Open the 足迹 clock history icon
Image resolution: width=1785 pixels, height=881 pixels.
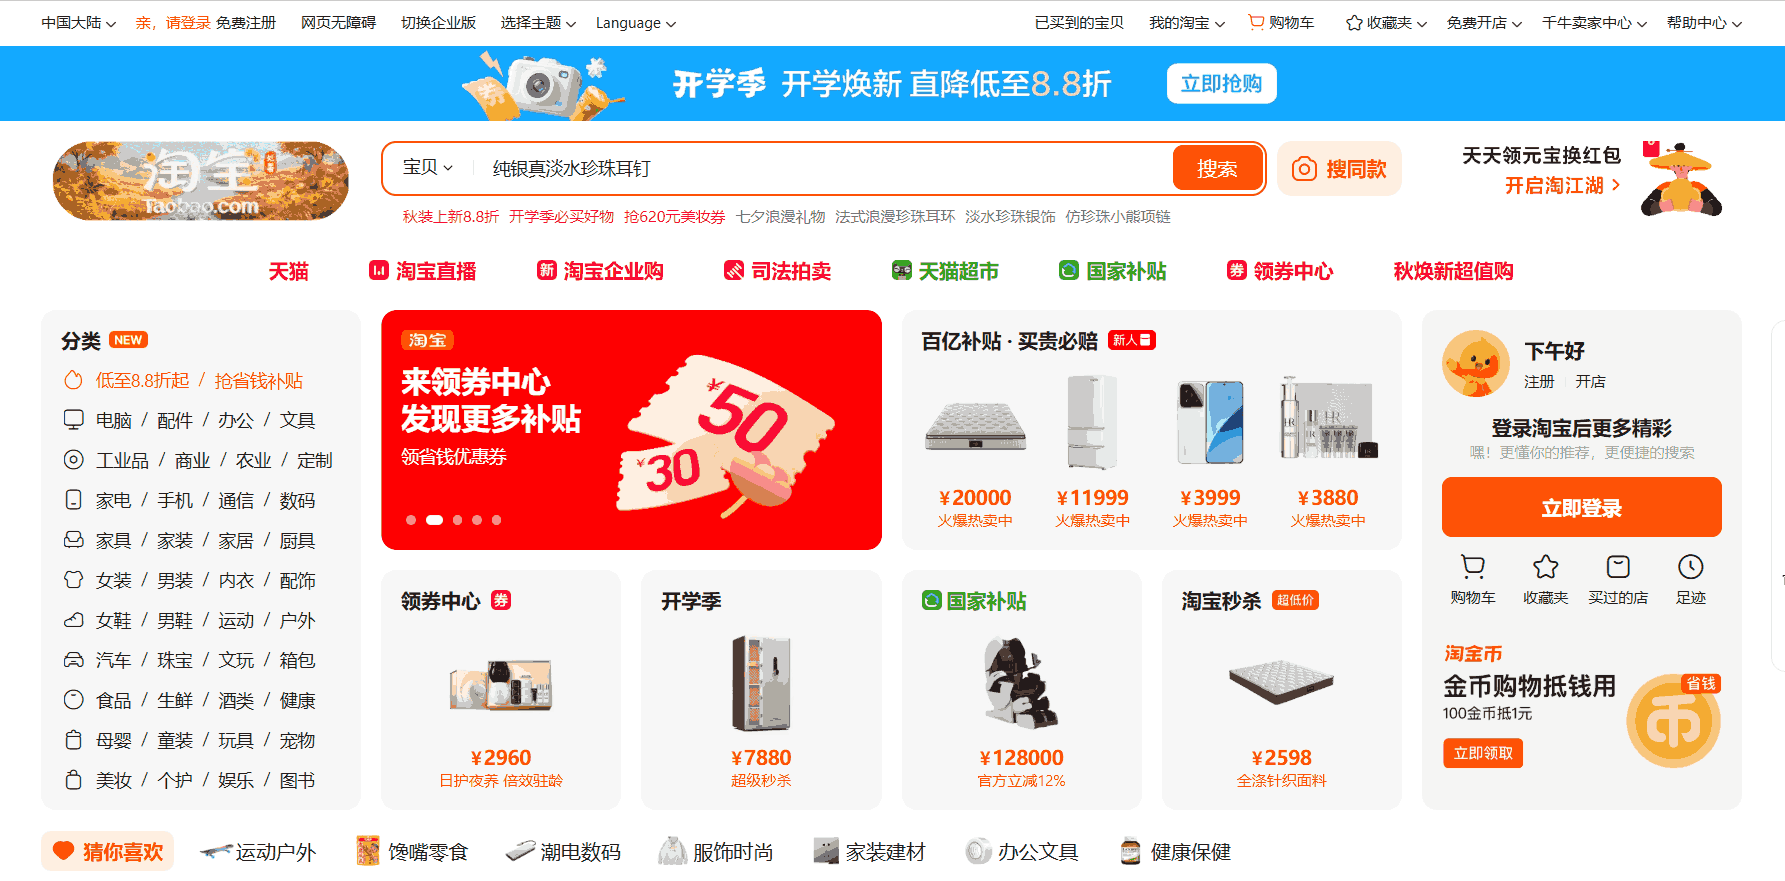point(1691,567)
